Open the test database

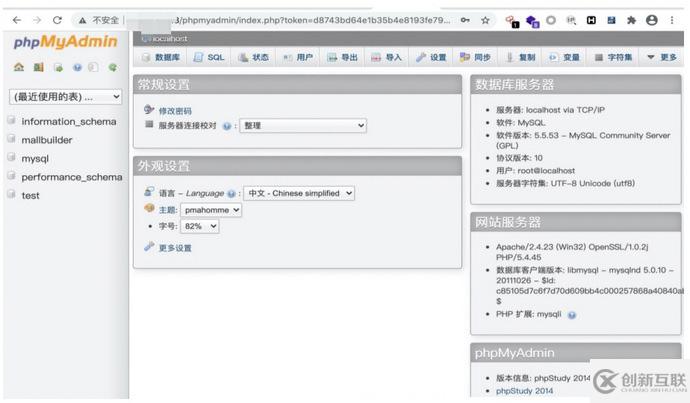[x=30, y=195]
